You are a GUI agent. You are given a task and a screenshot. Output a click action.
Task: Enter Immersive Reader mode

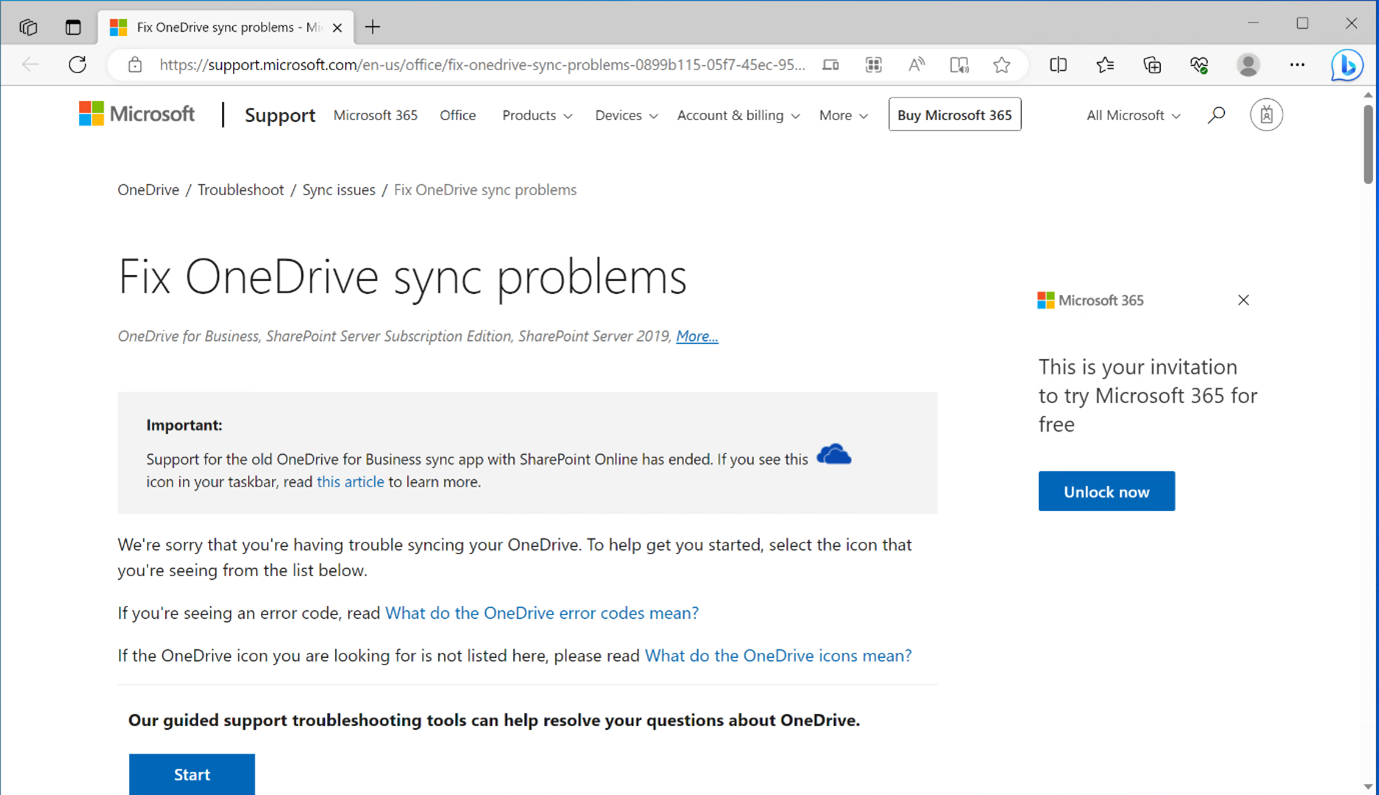click(959, 65)
